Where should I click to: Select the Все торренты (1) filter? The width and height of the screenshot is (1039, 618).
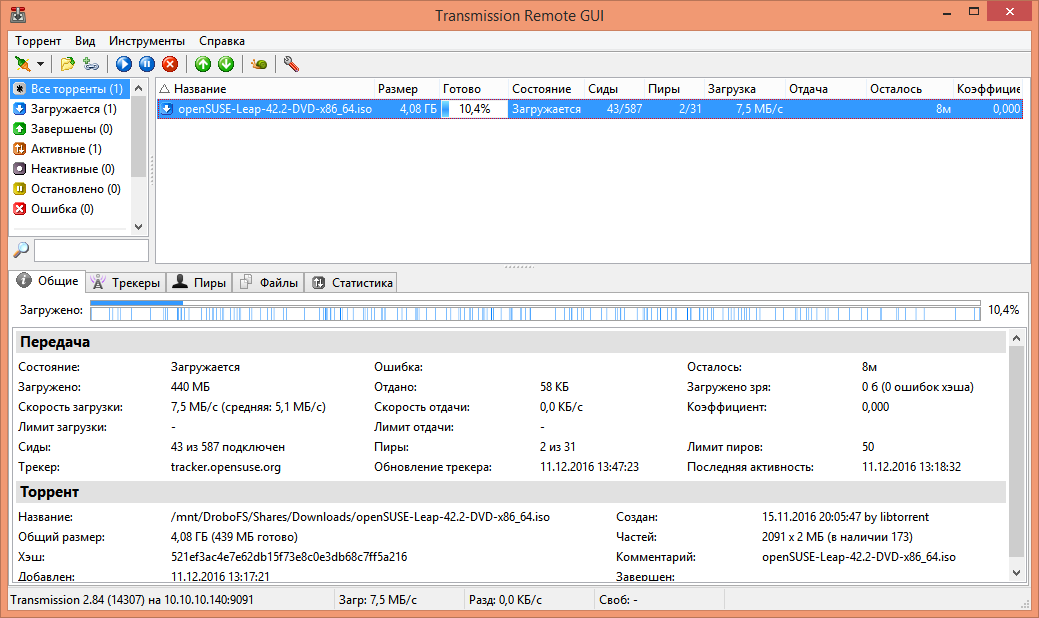tap(70, 89)
